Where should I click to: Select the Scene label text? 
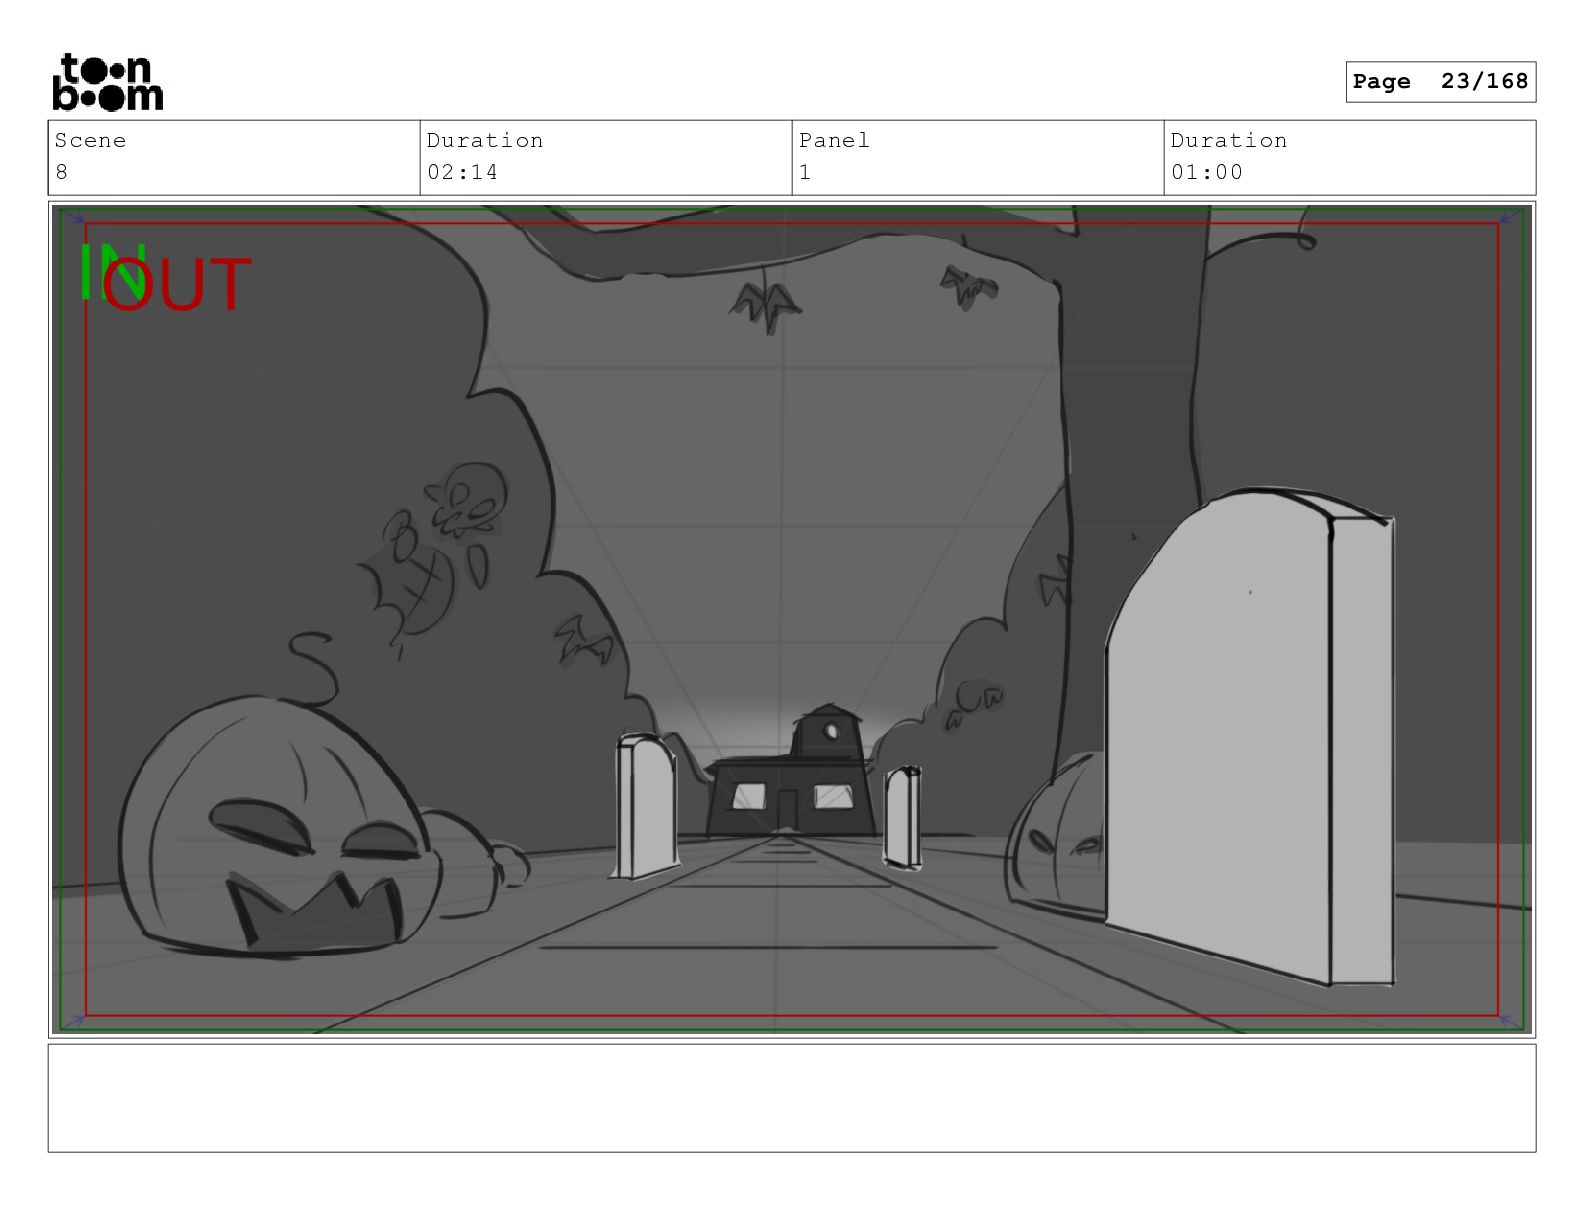[90, 141]
